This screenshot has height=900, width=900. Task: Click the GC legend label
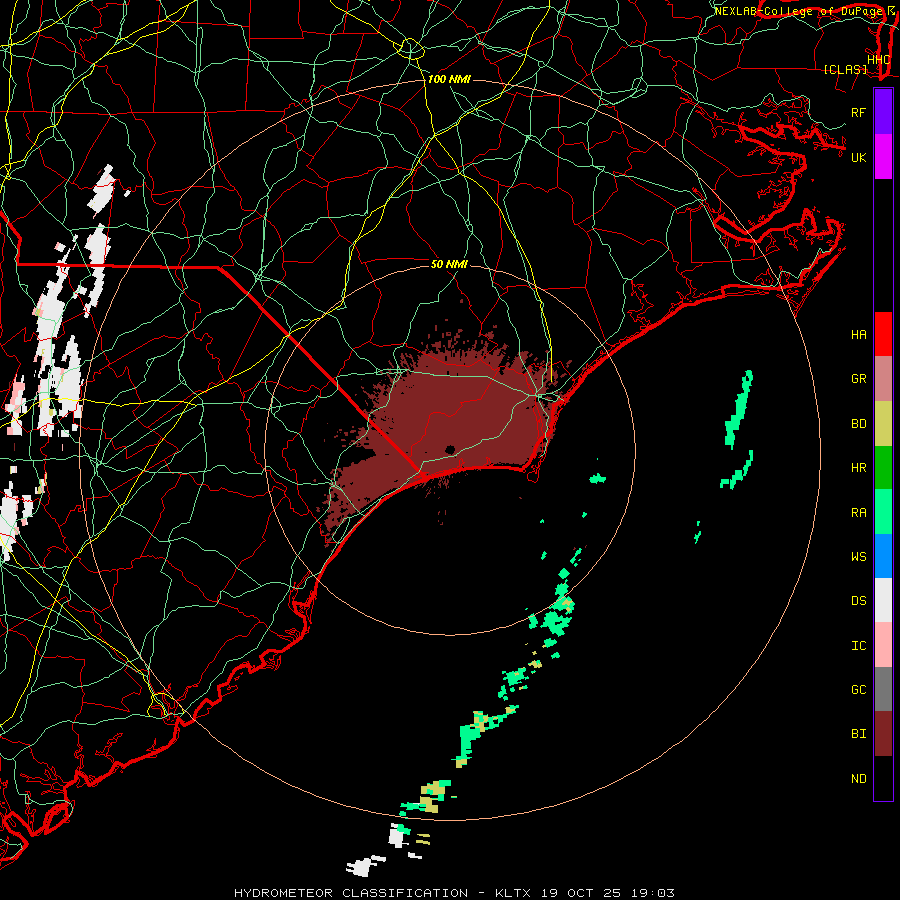858,690
